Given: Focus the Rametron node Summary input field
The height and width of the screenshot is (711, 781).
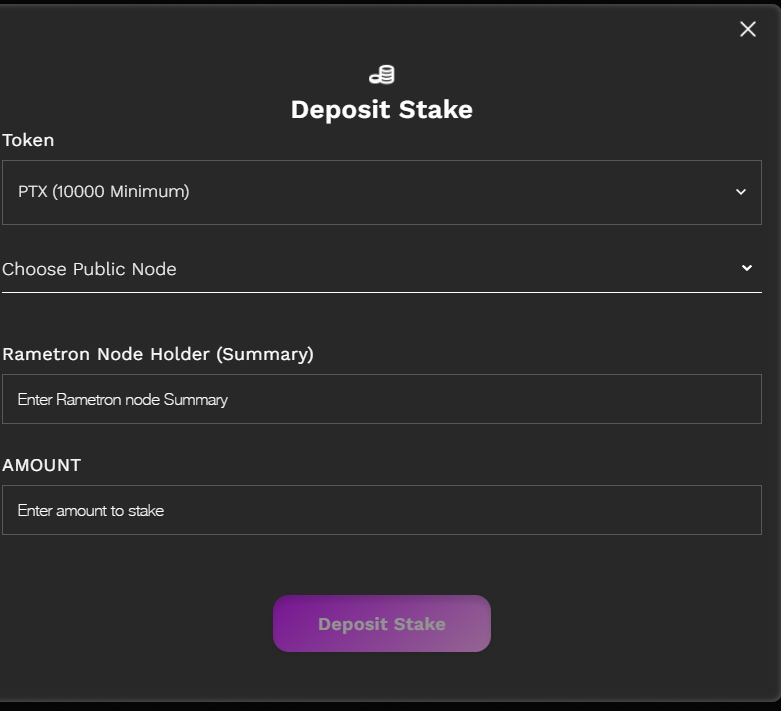Looking at the screenshot, I should point(381,399).
